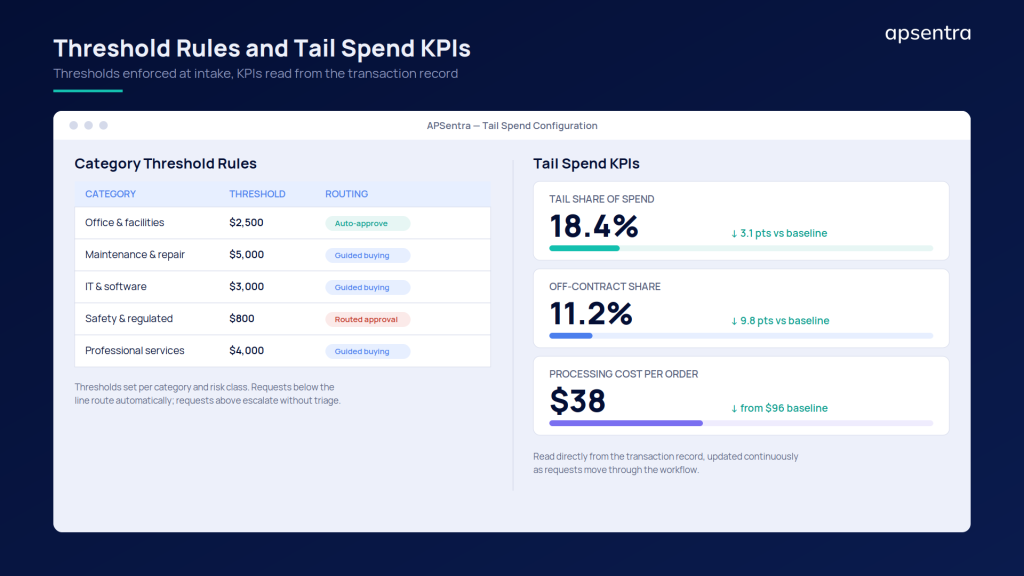
Task: Select the Maintenance & repair category
Action: [x=135, y=255]
